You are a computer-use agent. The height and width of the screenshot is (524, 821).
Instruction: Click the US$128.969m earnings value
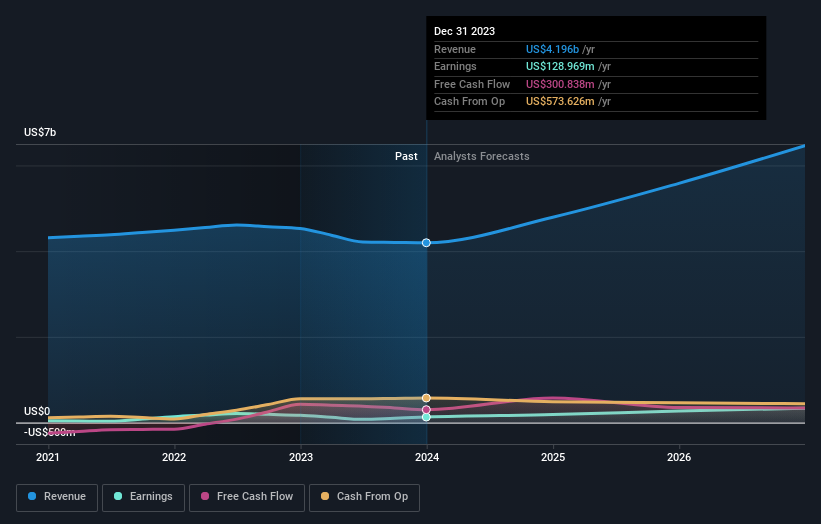[x=560, y=66]
